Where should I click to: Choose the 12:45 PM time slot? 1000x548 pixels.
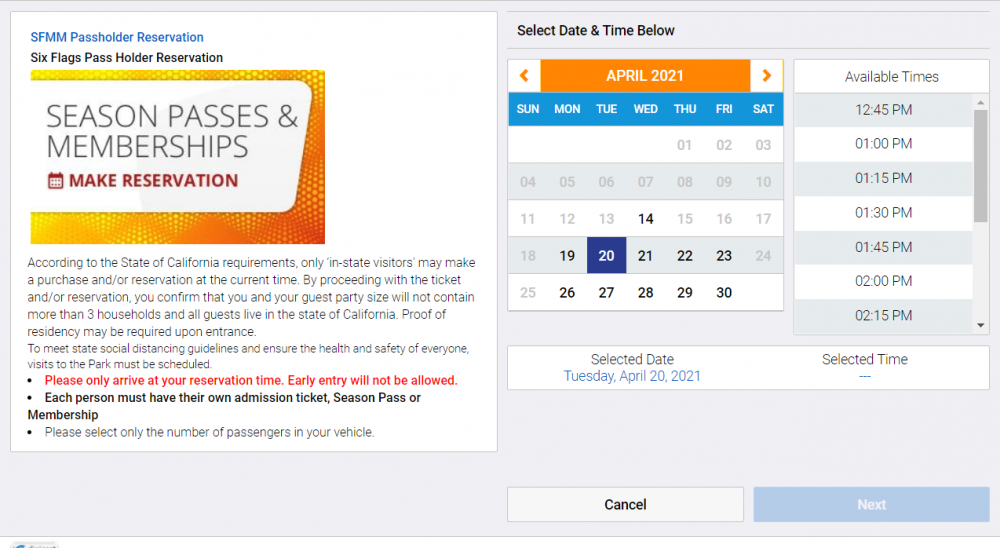(x=883, y=110)
